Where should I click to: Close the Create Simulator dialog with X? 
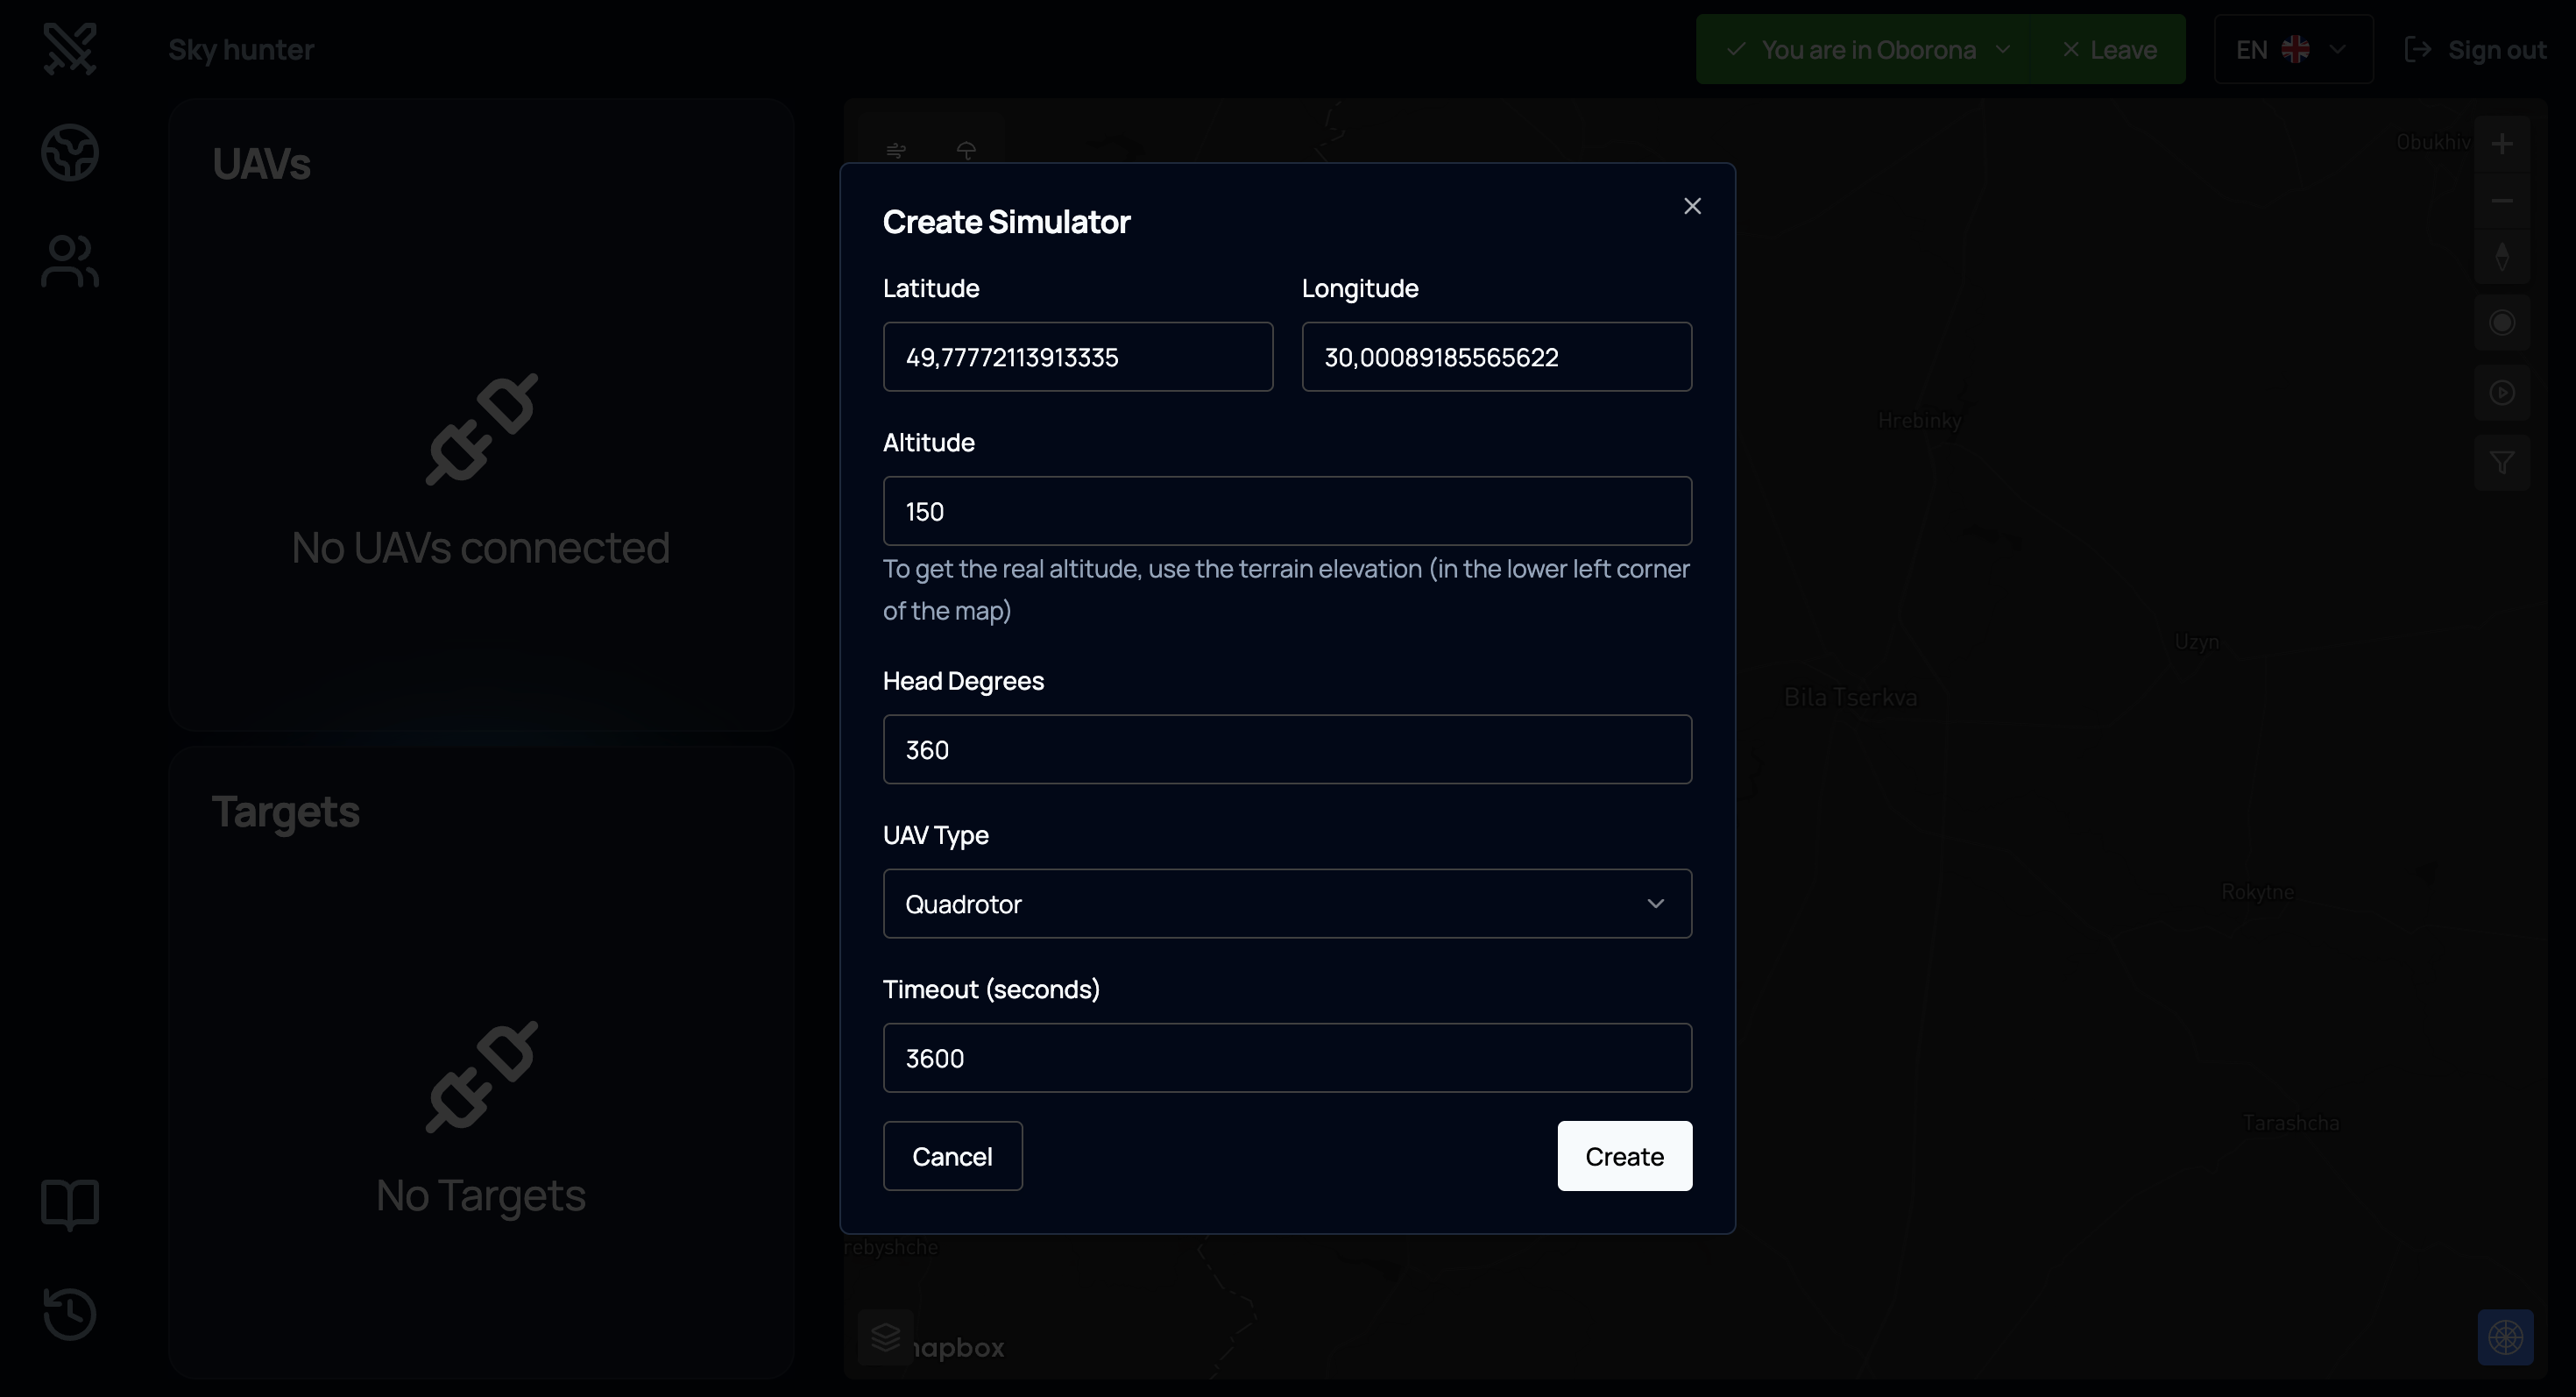click(1692, 206)
